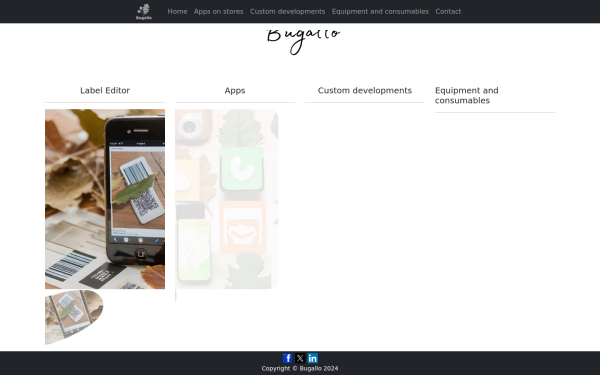Open the Facebook icon in the footer
600x375 pixels.
287,358
